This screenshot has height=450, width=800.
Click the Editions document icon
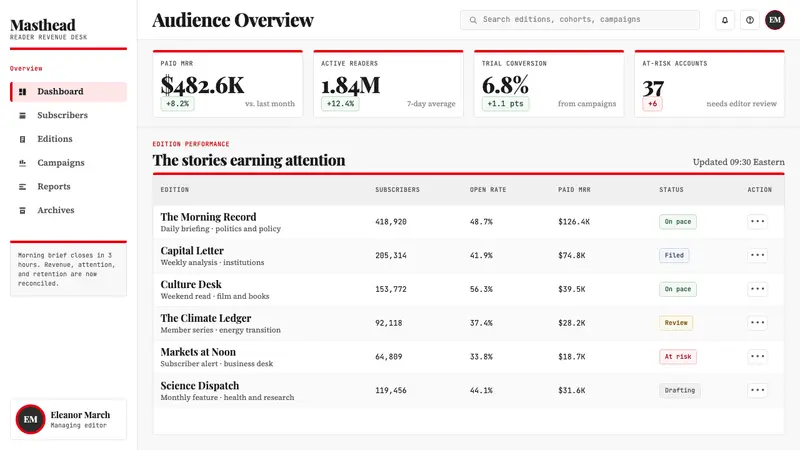coord(22,139)
